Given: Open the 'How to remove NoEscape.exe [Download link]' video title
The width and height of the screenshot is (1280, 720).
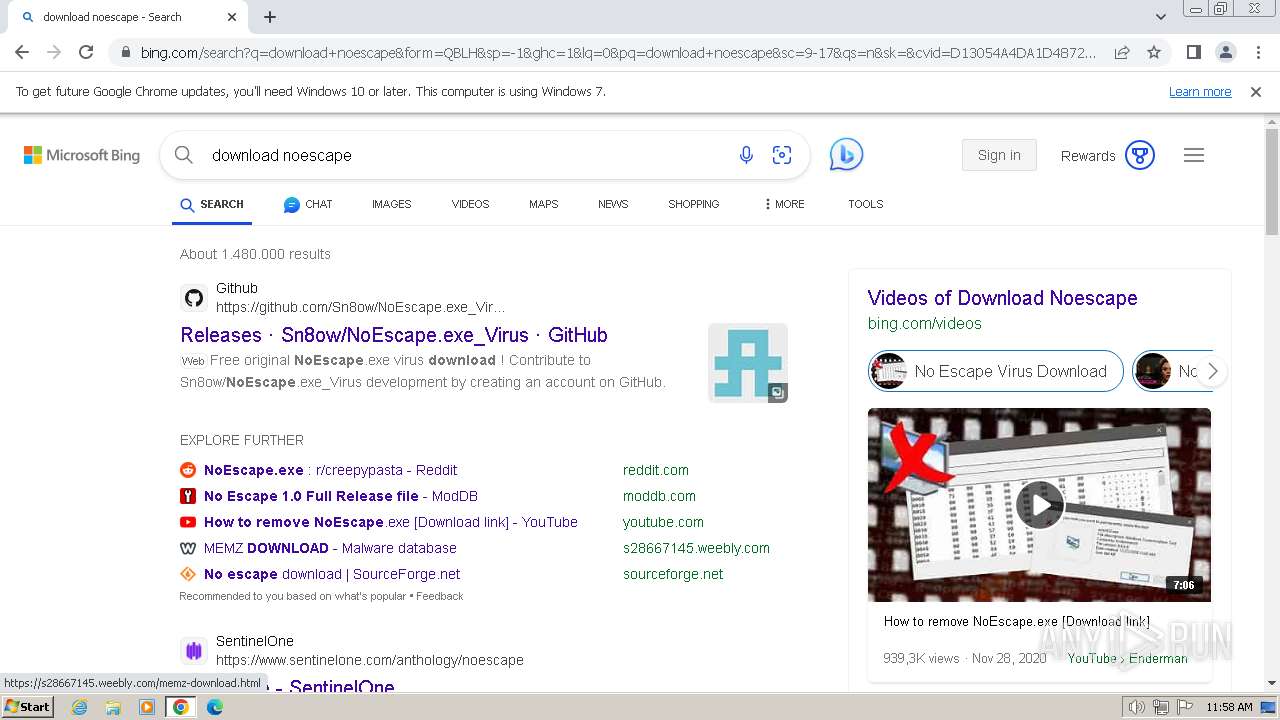Looking at the screenshot, I should (1017, 621).
